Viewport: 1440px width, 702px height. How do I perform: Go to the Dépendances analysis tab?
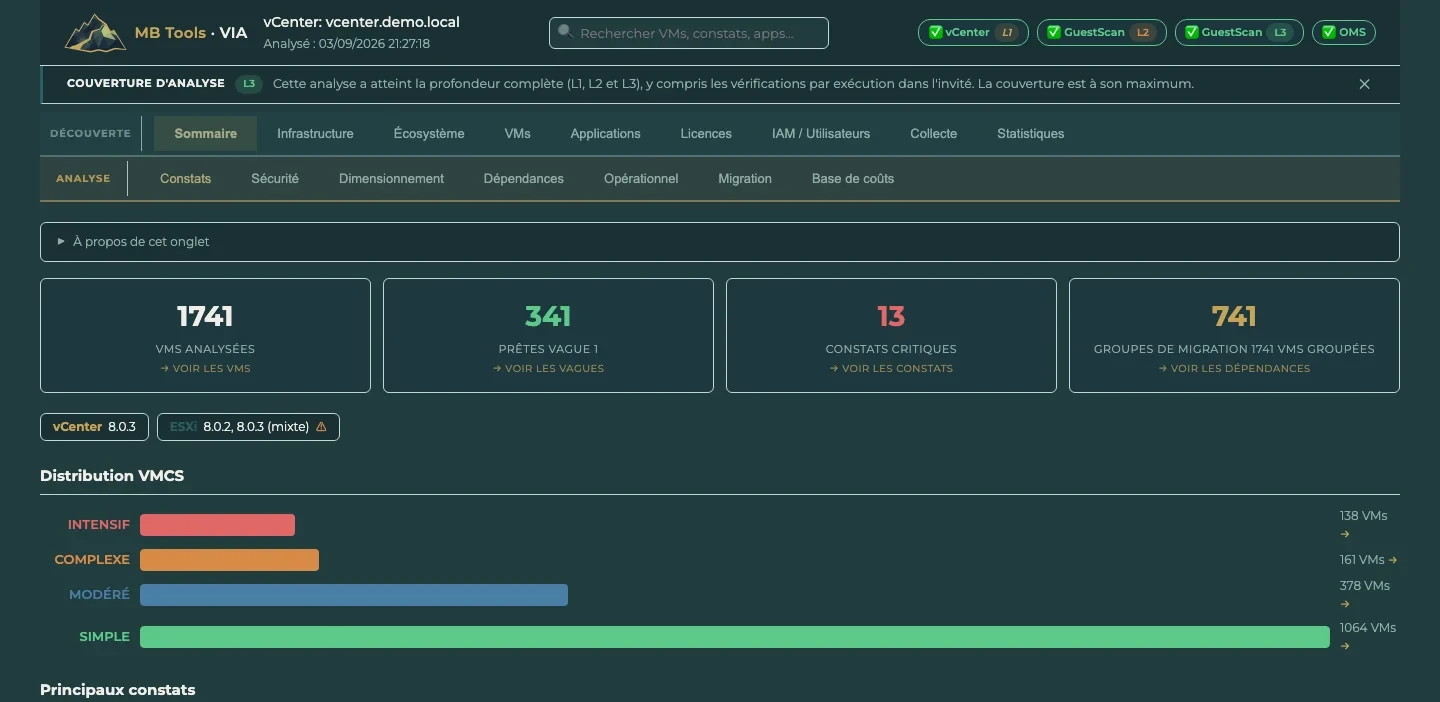(x=524, y=178)
